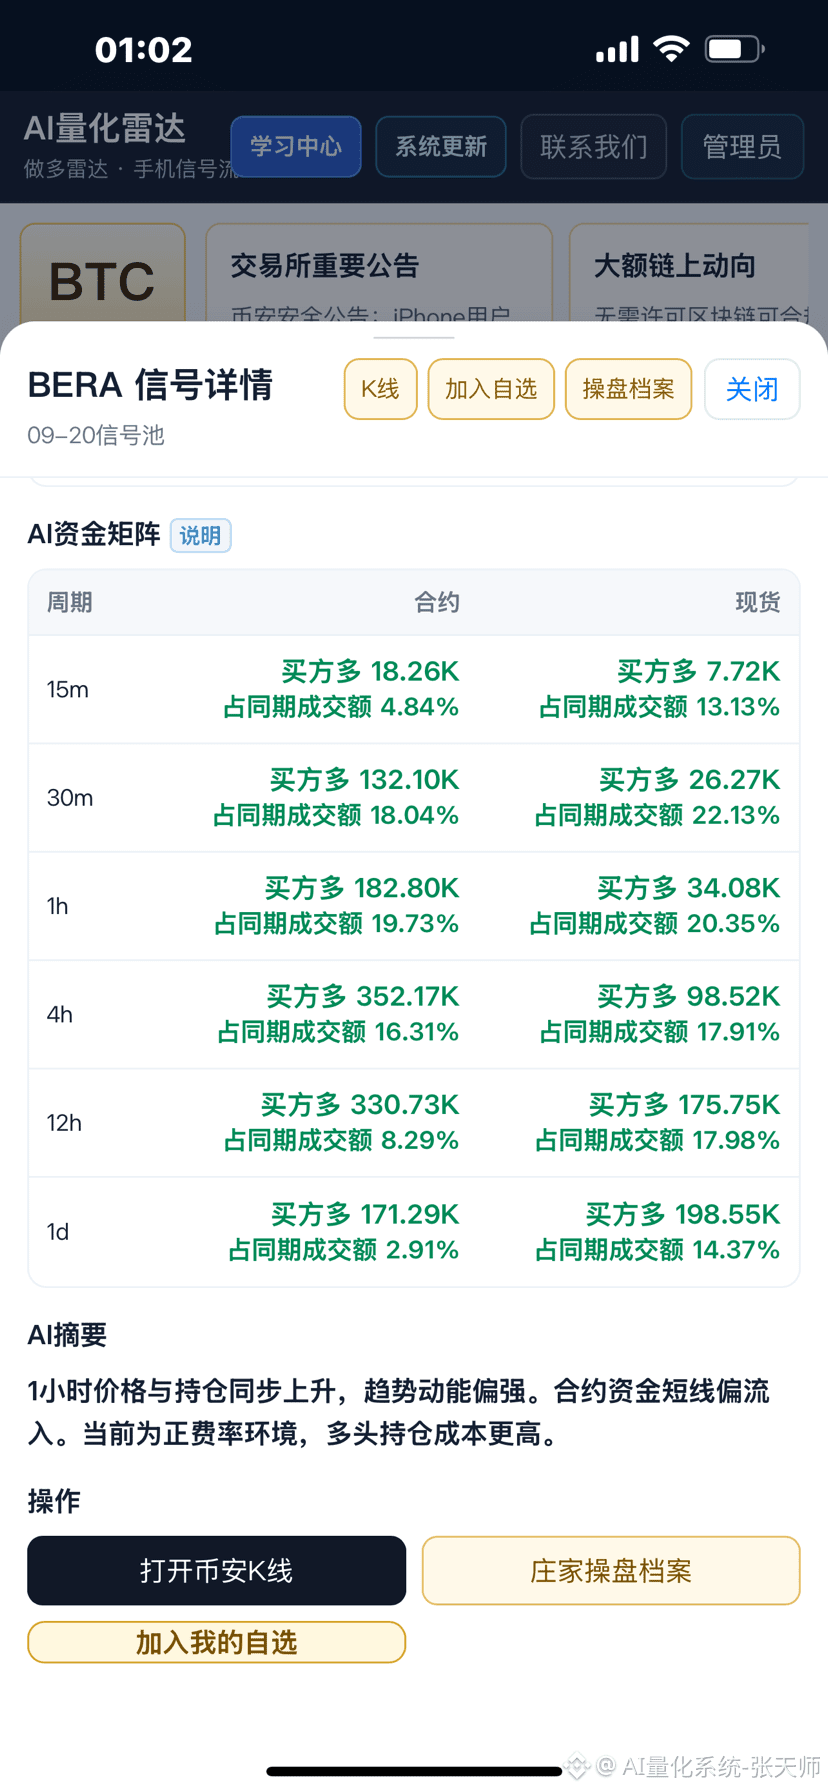Open 交易所重要公告 card
828x1792 pixels.
379,274
